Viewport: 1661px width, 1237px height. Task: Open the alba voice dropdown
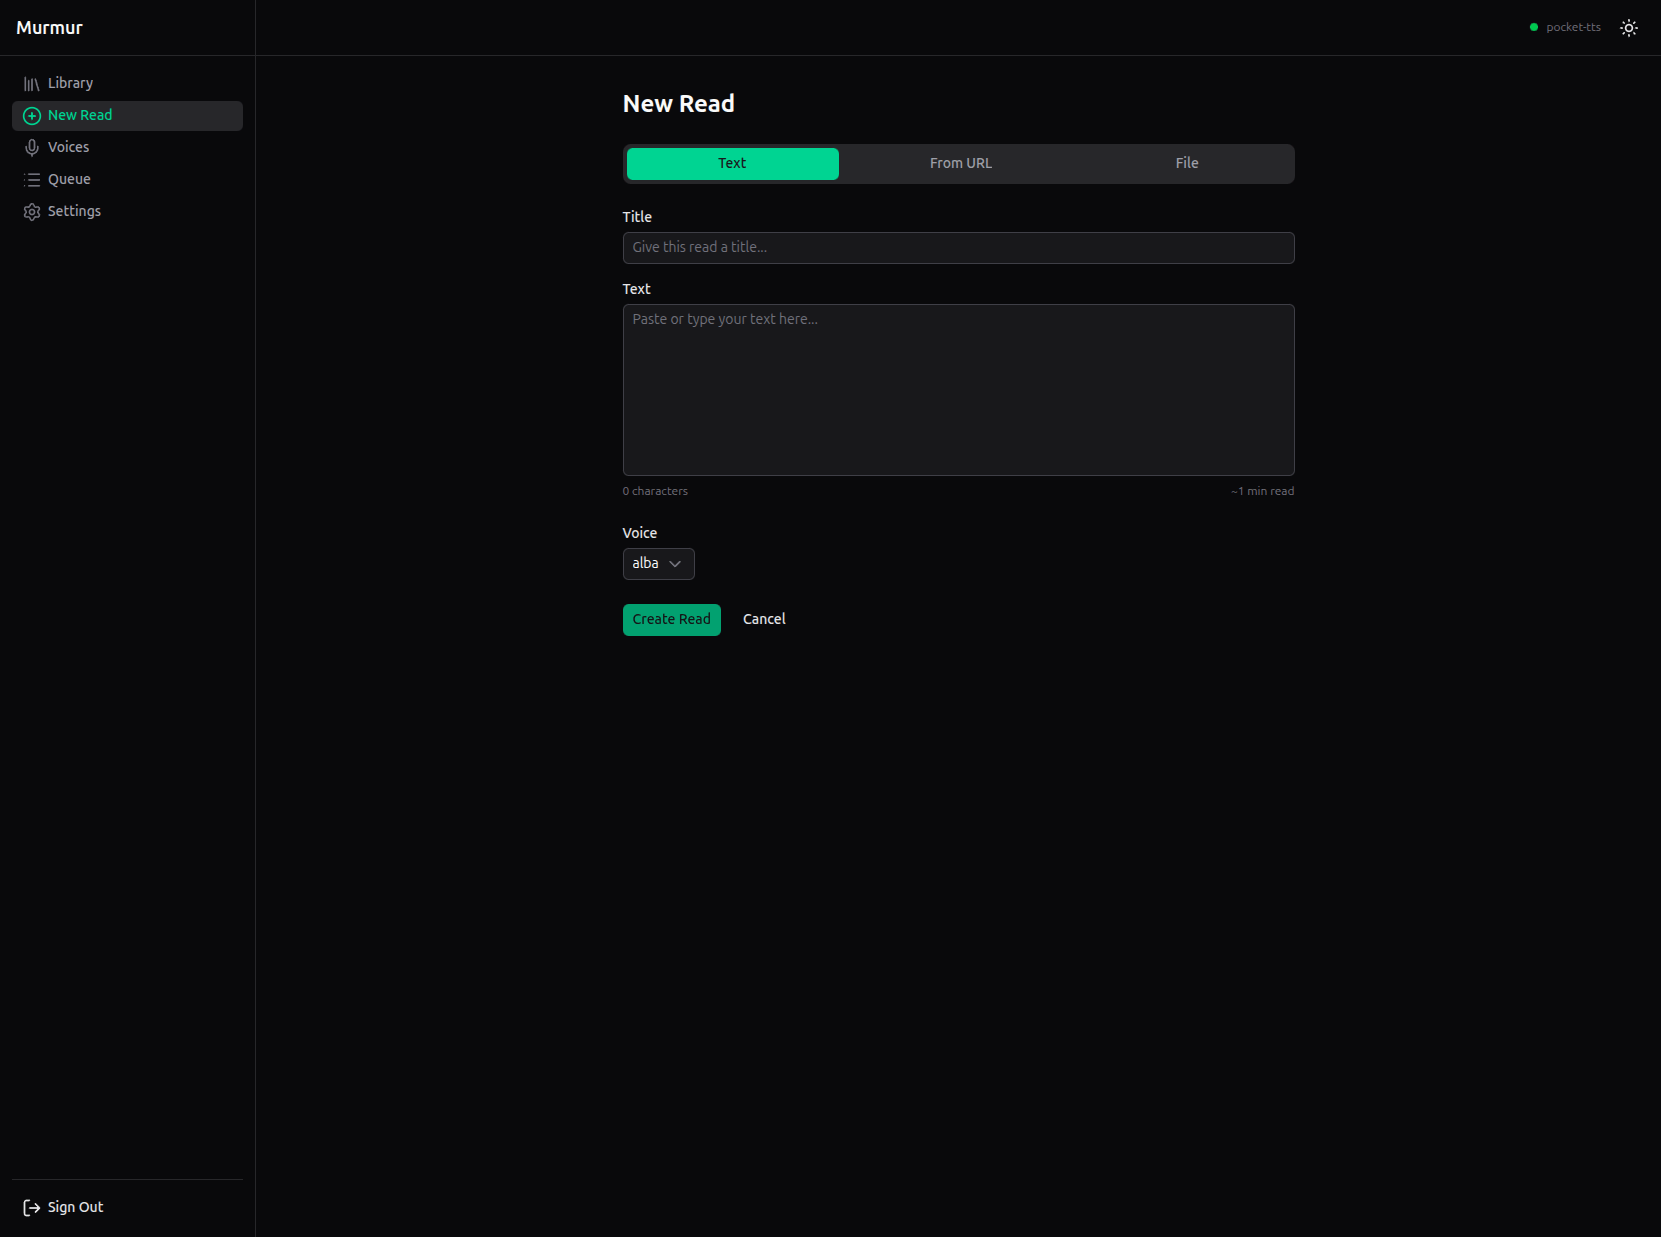coord(658,563)
